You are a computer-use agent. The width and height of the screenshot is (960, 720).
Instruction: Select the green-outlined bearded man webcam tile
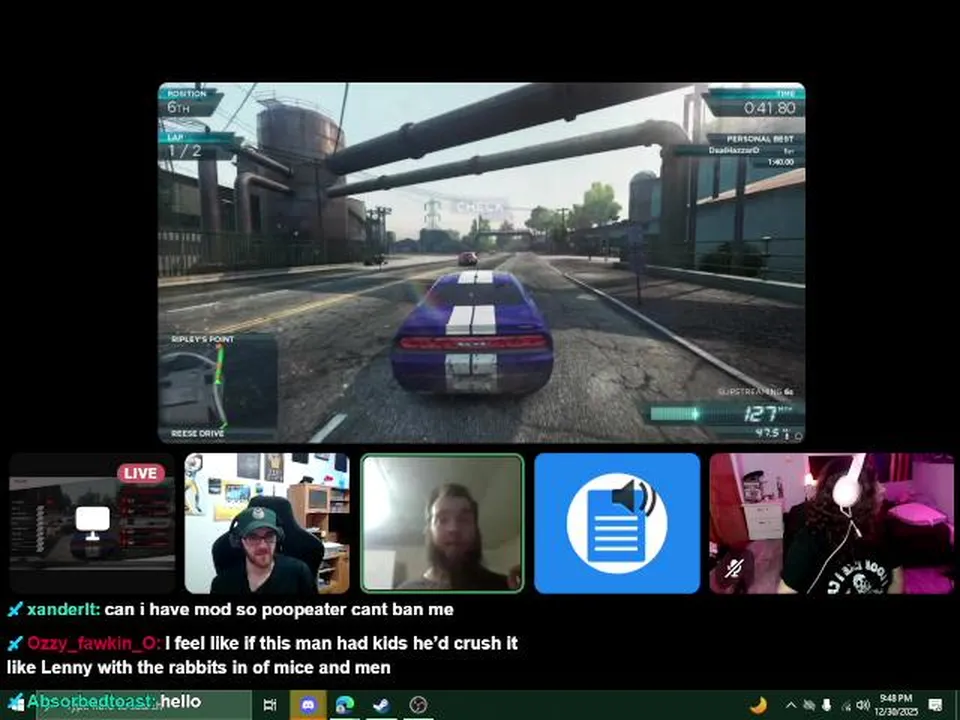coord(442,523)
